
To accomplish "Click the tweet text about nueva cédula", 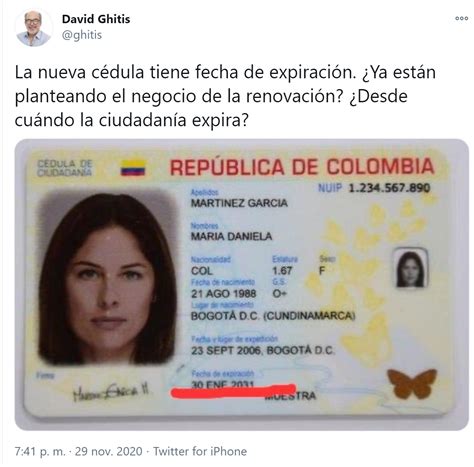I will click(225, 96).
